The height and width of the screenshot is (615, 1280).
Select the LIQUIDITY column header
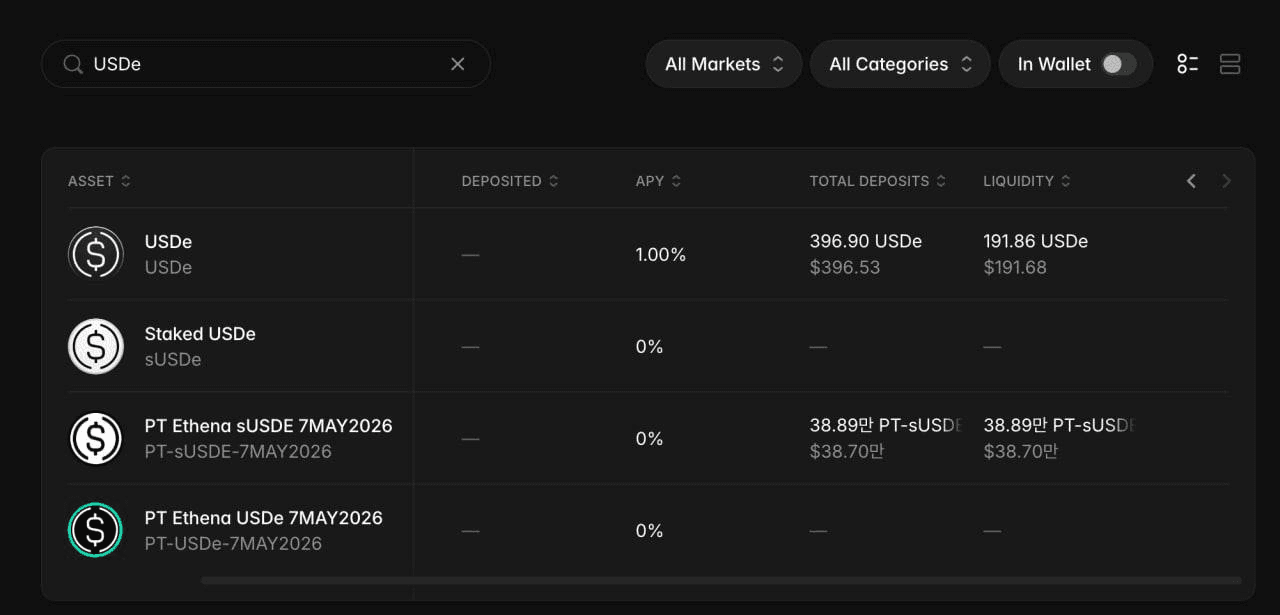pos(1027,181)
